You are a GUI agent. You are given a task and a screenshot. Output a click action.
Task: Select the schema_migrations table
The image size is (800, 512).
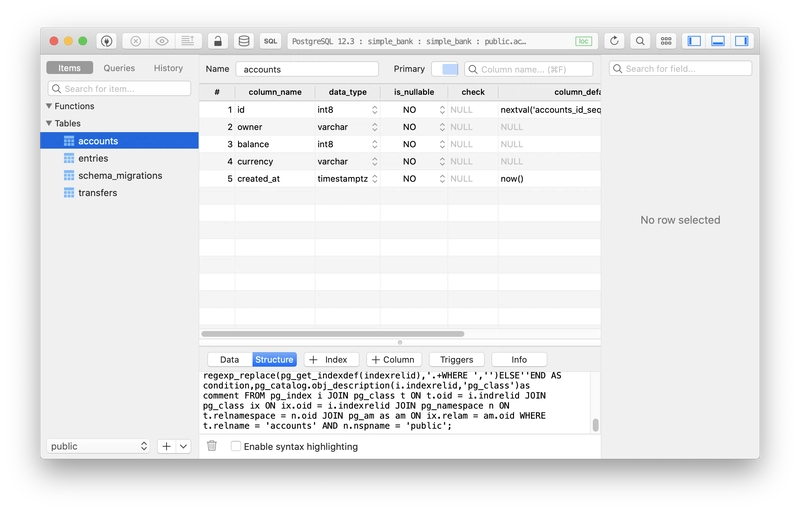(x=119, y=175)
